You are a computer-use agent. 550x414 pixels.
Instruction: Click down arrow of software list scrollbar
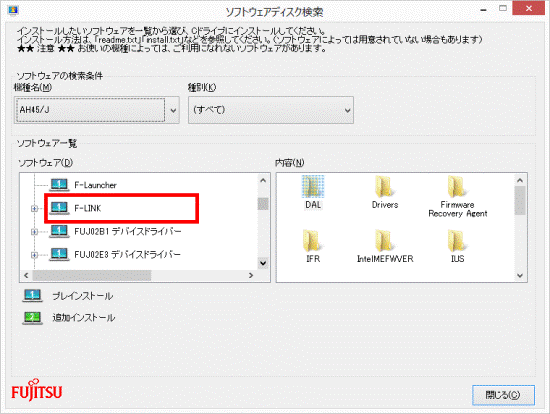click(263, 263)
